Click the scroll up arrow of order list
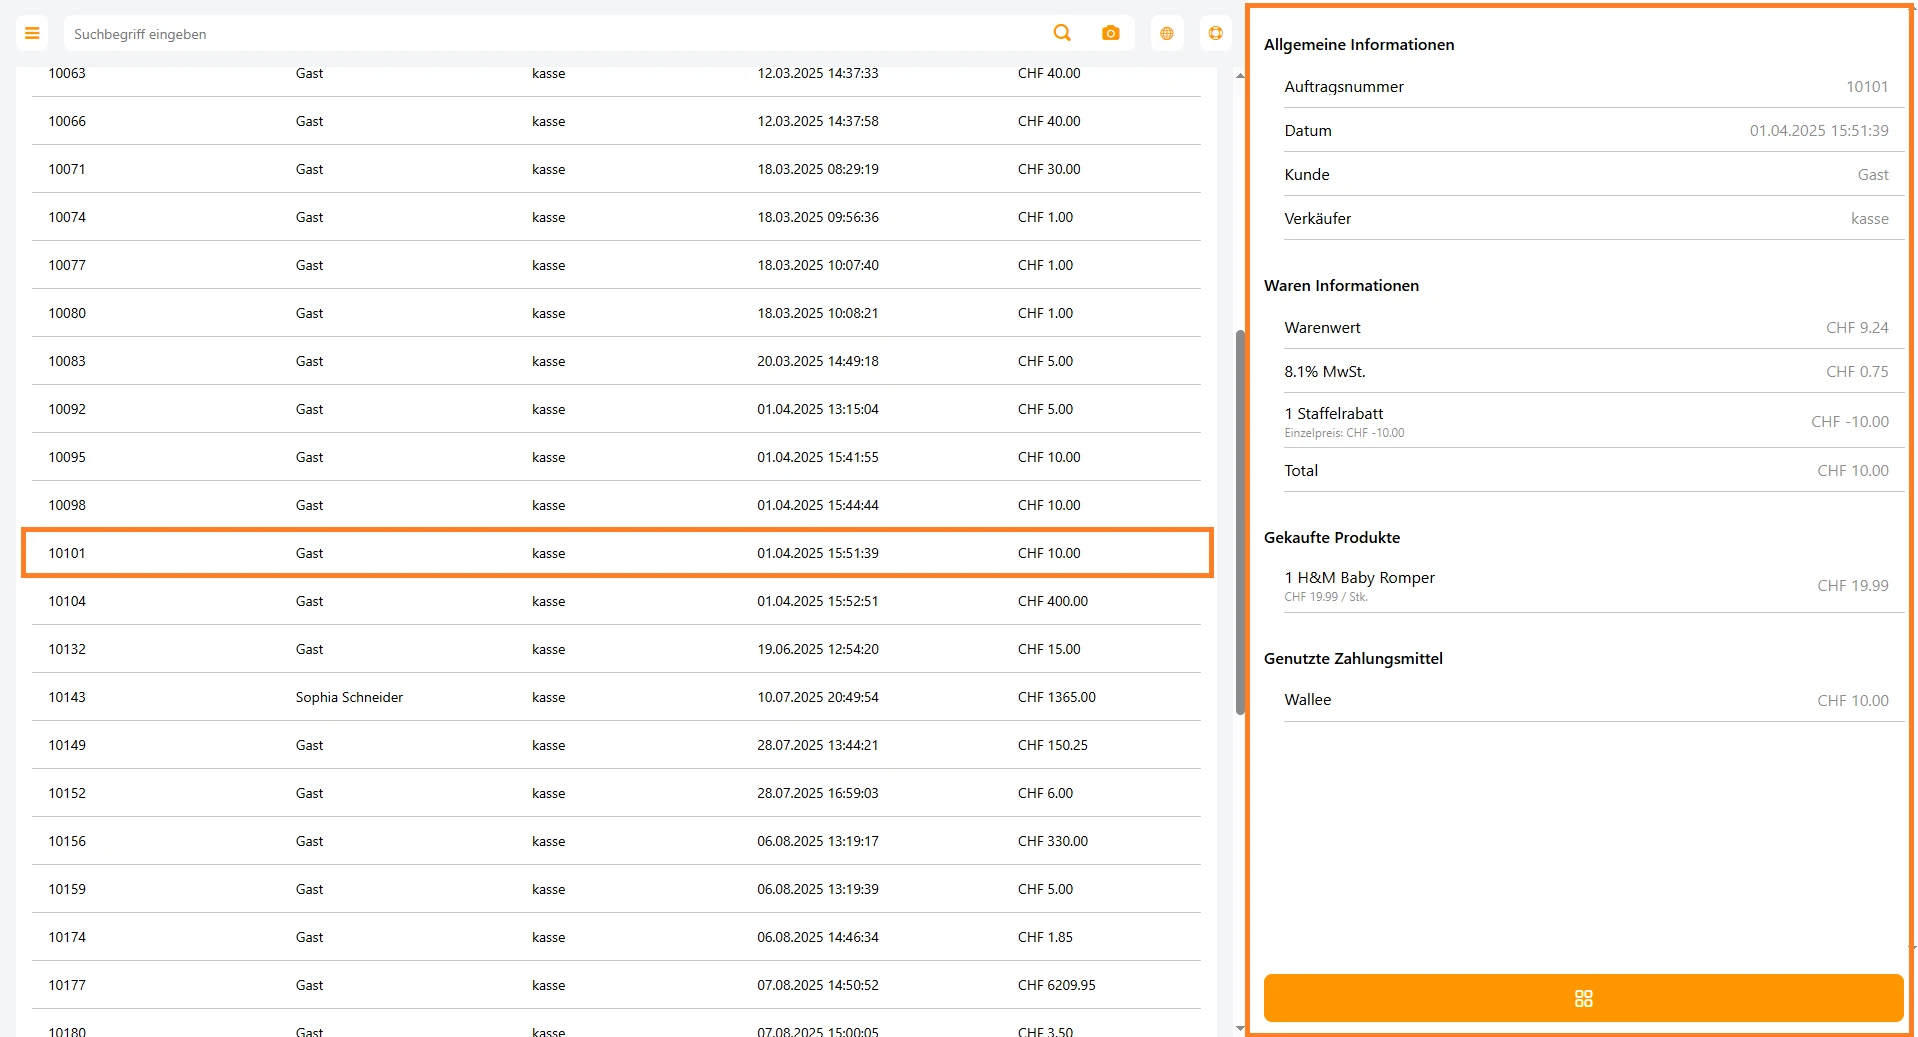The height and width of the screenshot is (1037, 1918). (1240, 76)
